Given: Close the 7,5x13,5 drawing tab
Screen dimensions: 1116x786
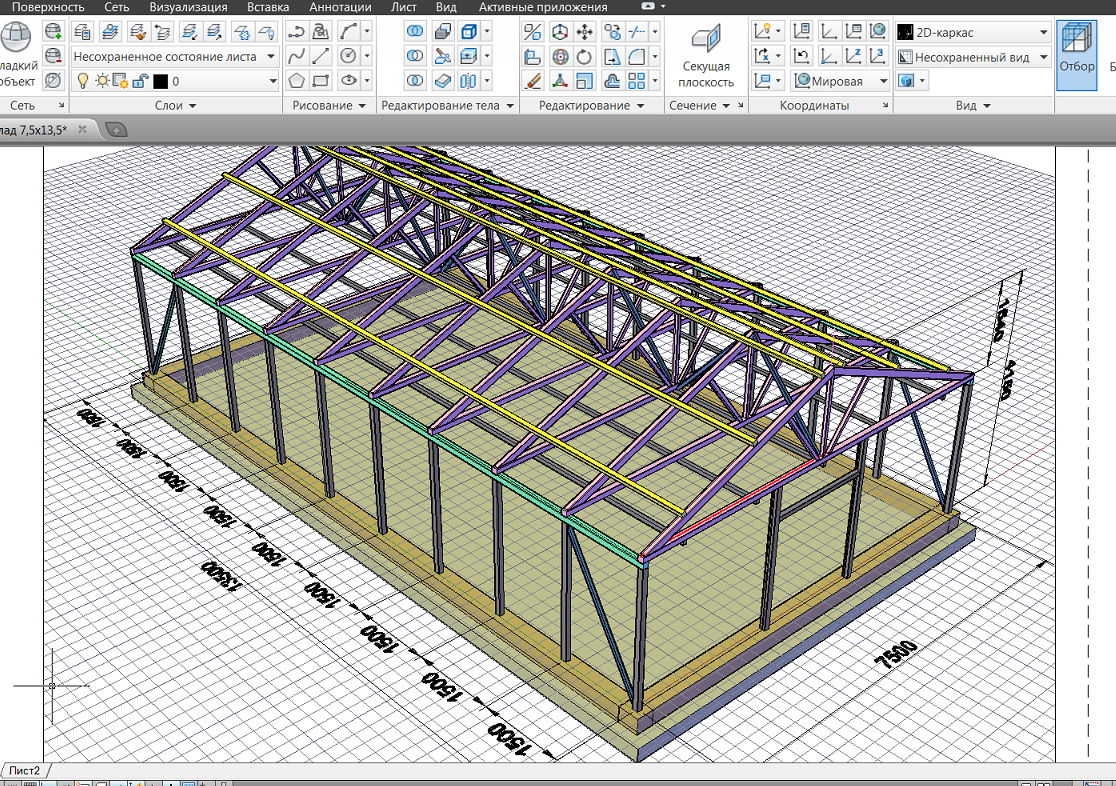Looking at the screenshot, I should 82,130.
